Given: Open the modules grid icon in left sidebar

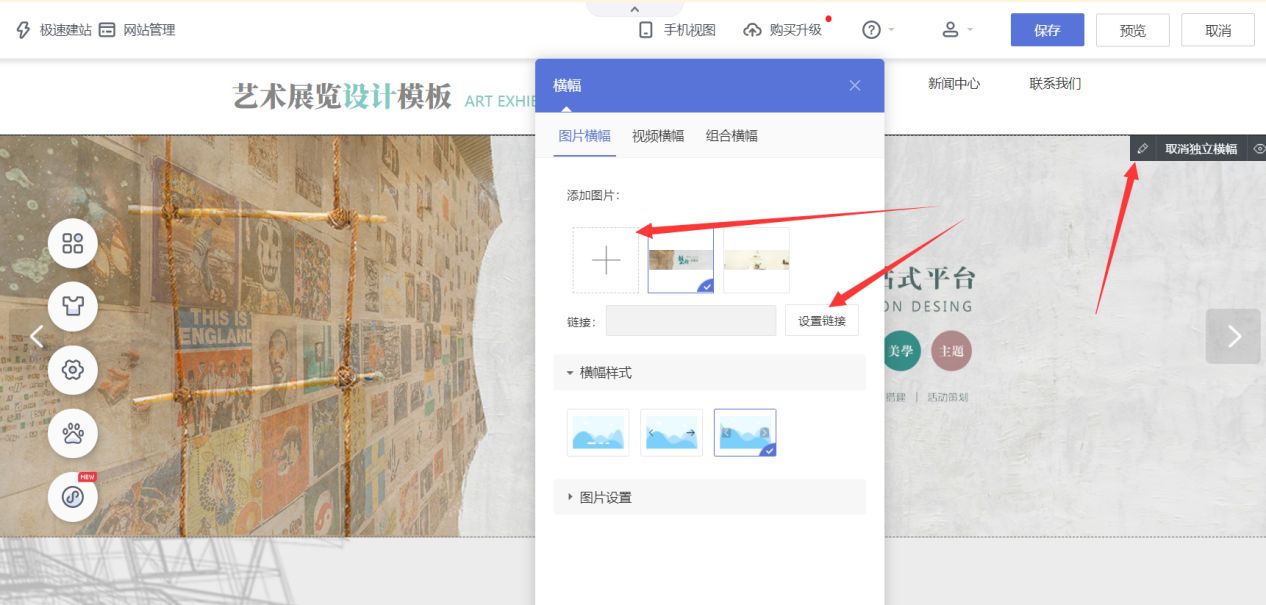Looking at the screenshot, I should coord(73,244).
